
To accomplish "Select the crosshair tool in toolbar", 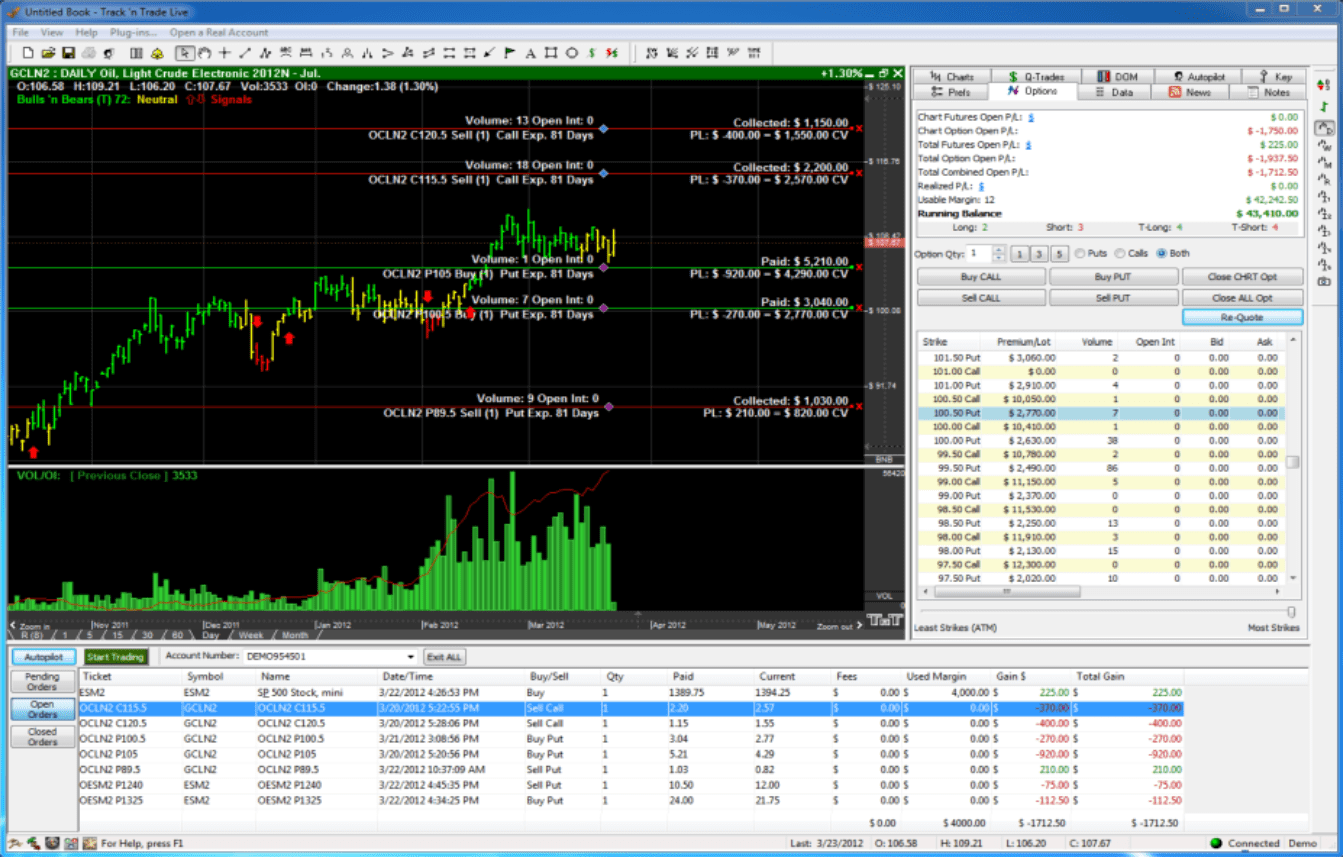I will coord(224,53).
